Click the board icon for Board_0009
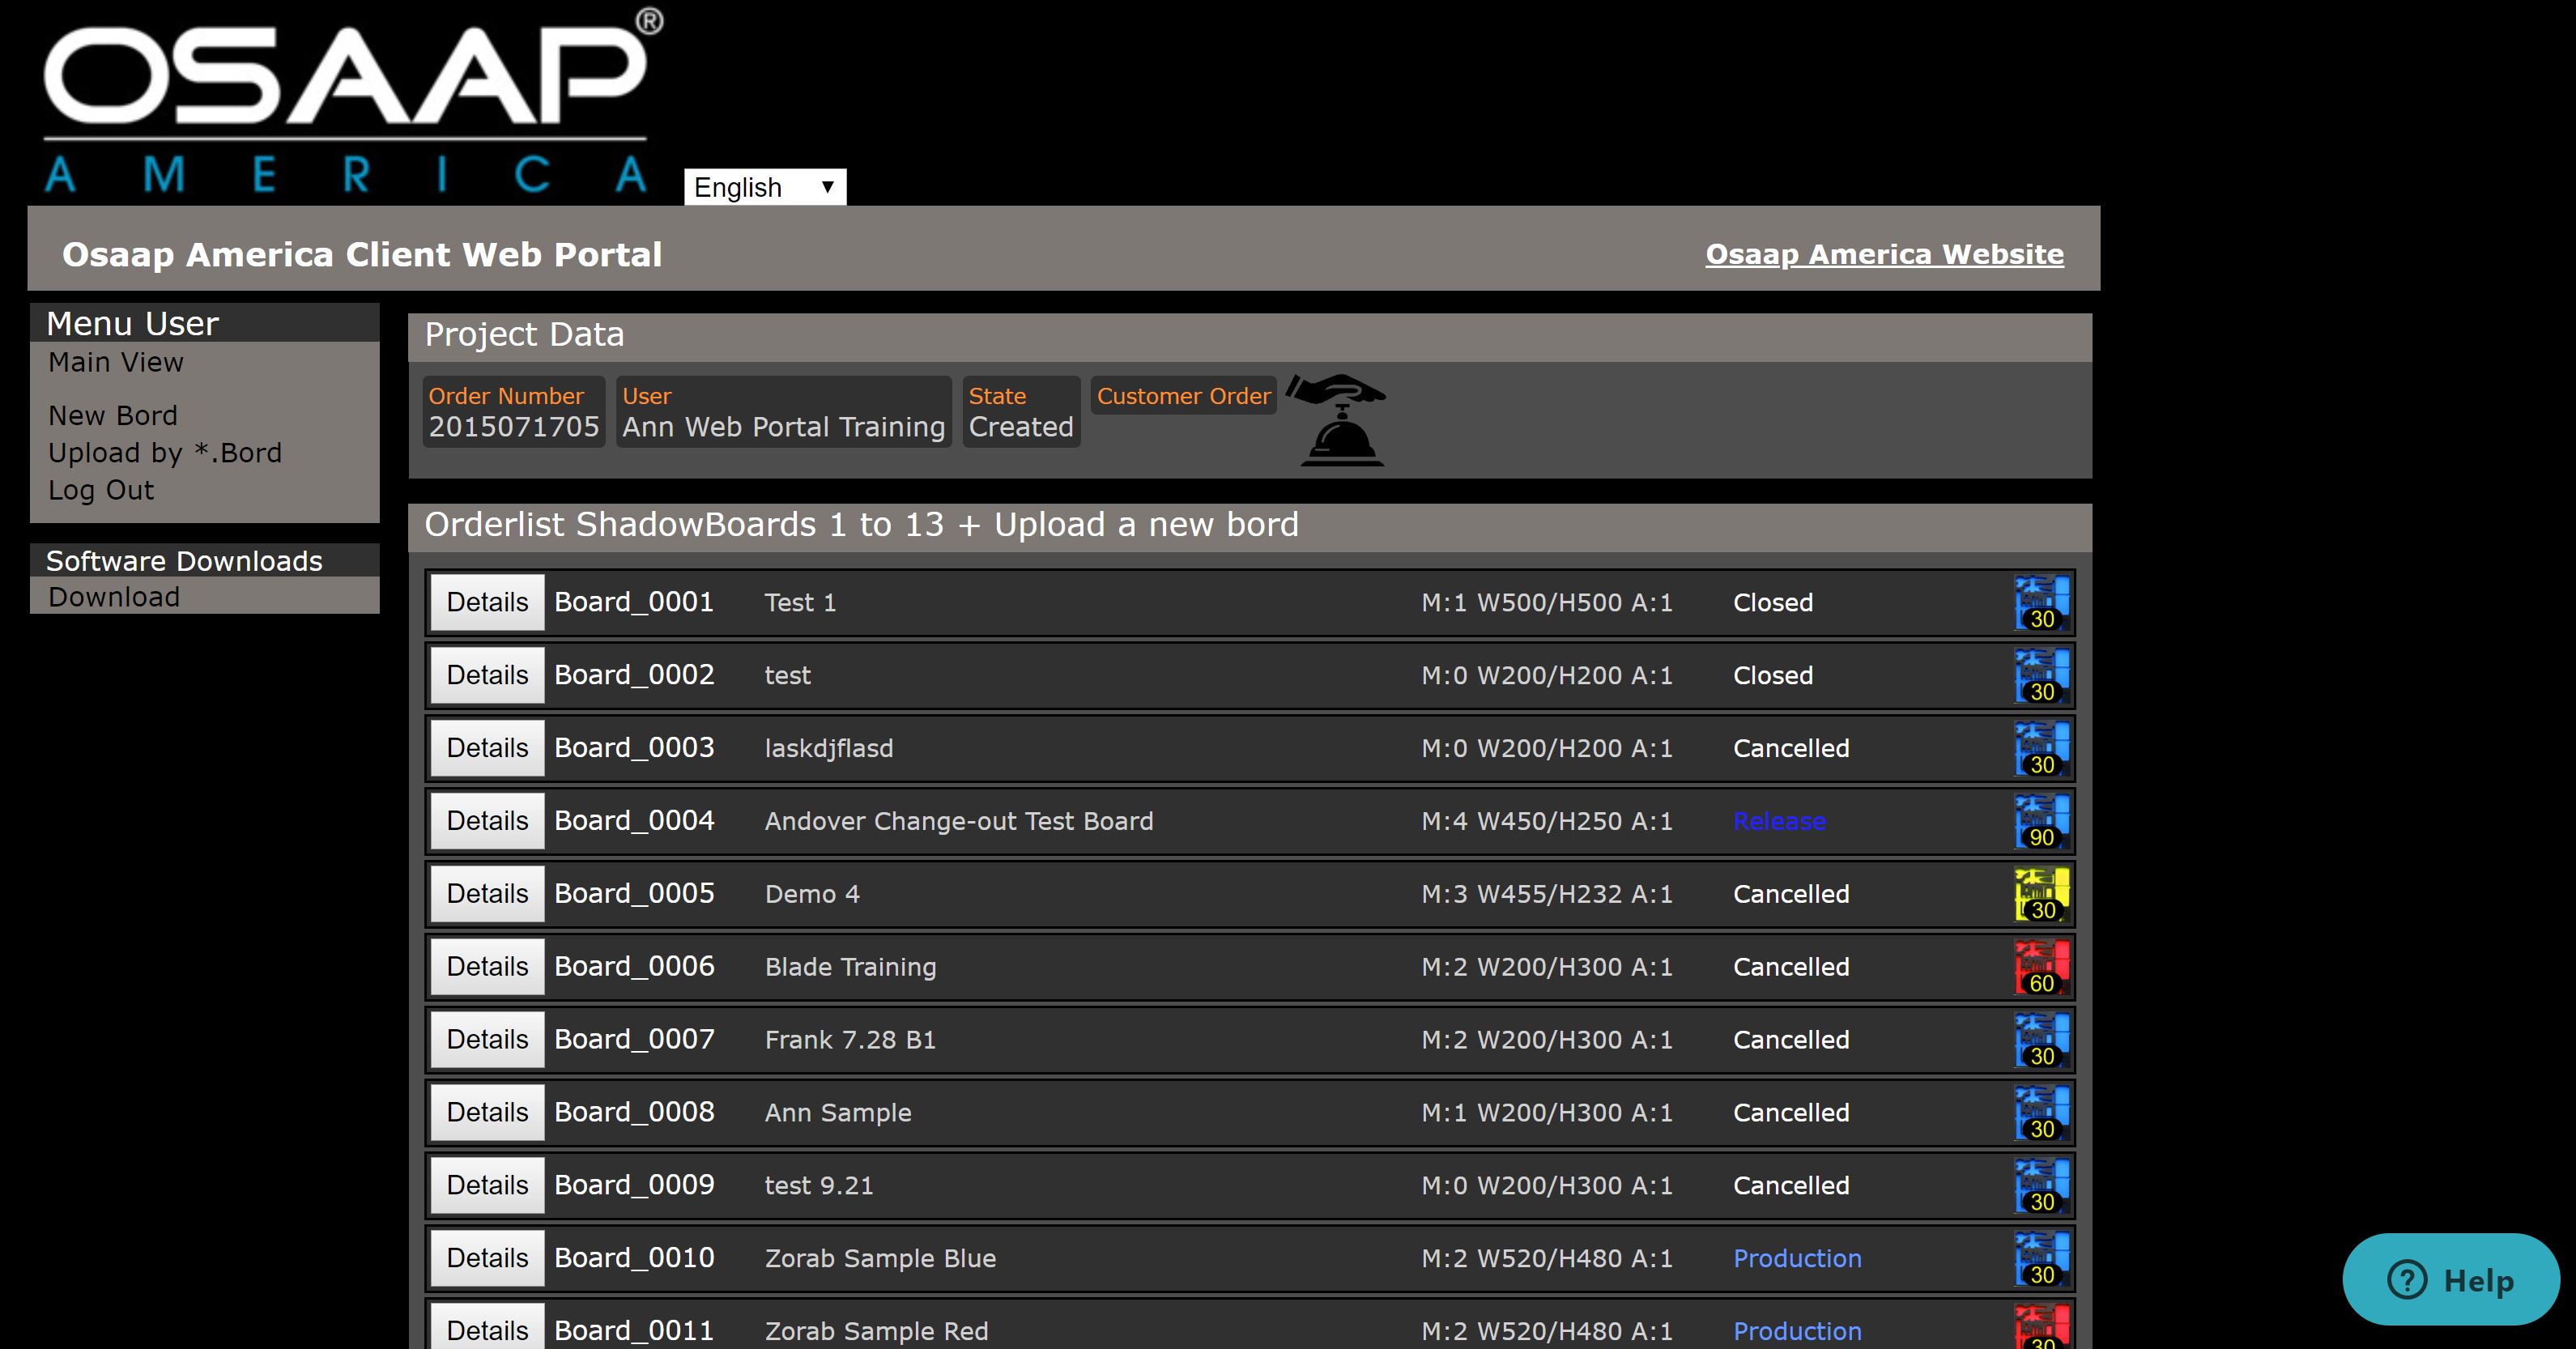 (x=2041, y=1186)
